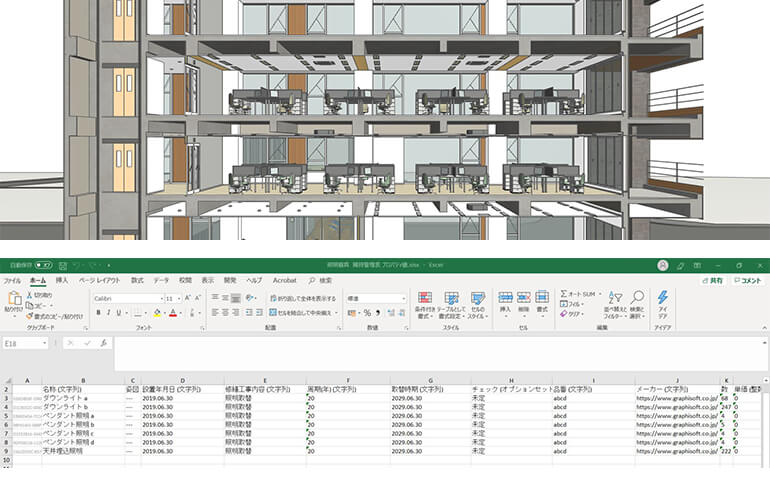Toggle Bold formatting in the font group
Image resolution: width=770 pixels, height=480 pixels.
coord(98,313)
